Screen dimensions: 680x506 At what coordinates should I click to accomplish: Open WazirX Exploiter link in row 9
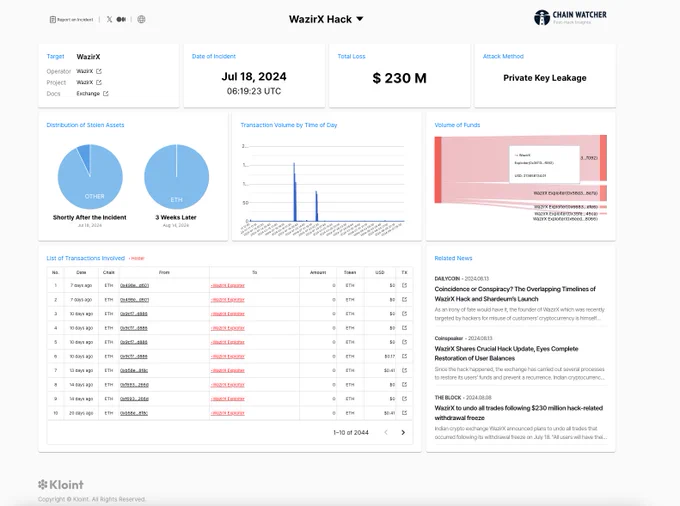tap(228, 398)
